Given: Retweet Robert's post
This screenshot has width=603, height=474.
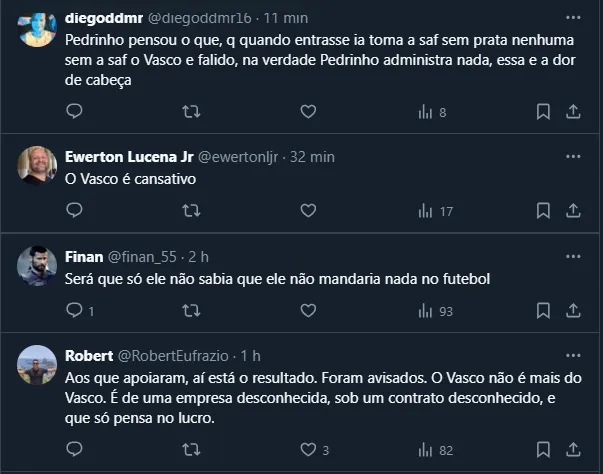Looking at the screenshot, I should click(x=191, y=450).
